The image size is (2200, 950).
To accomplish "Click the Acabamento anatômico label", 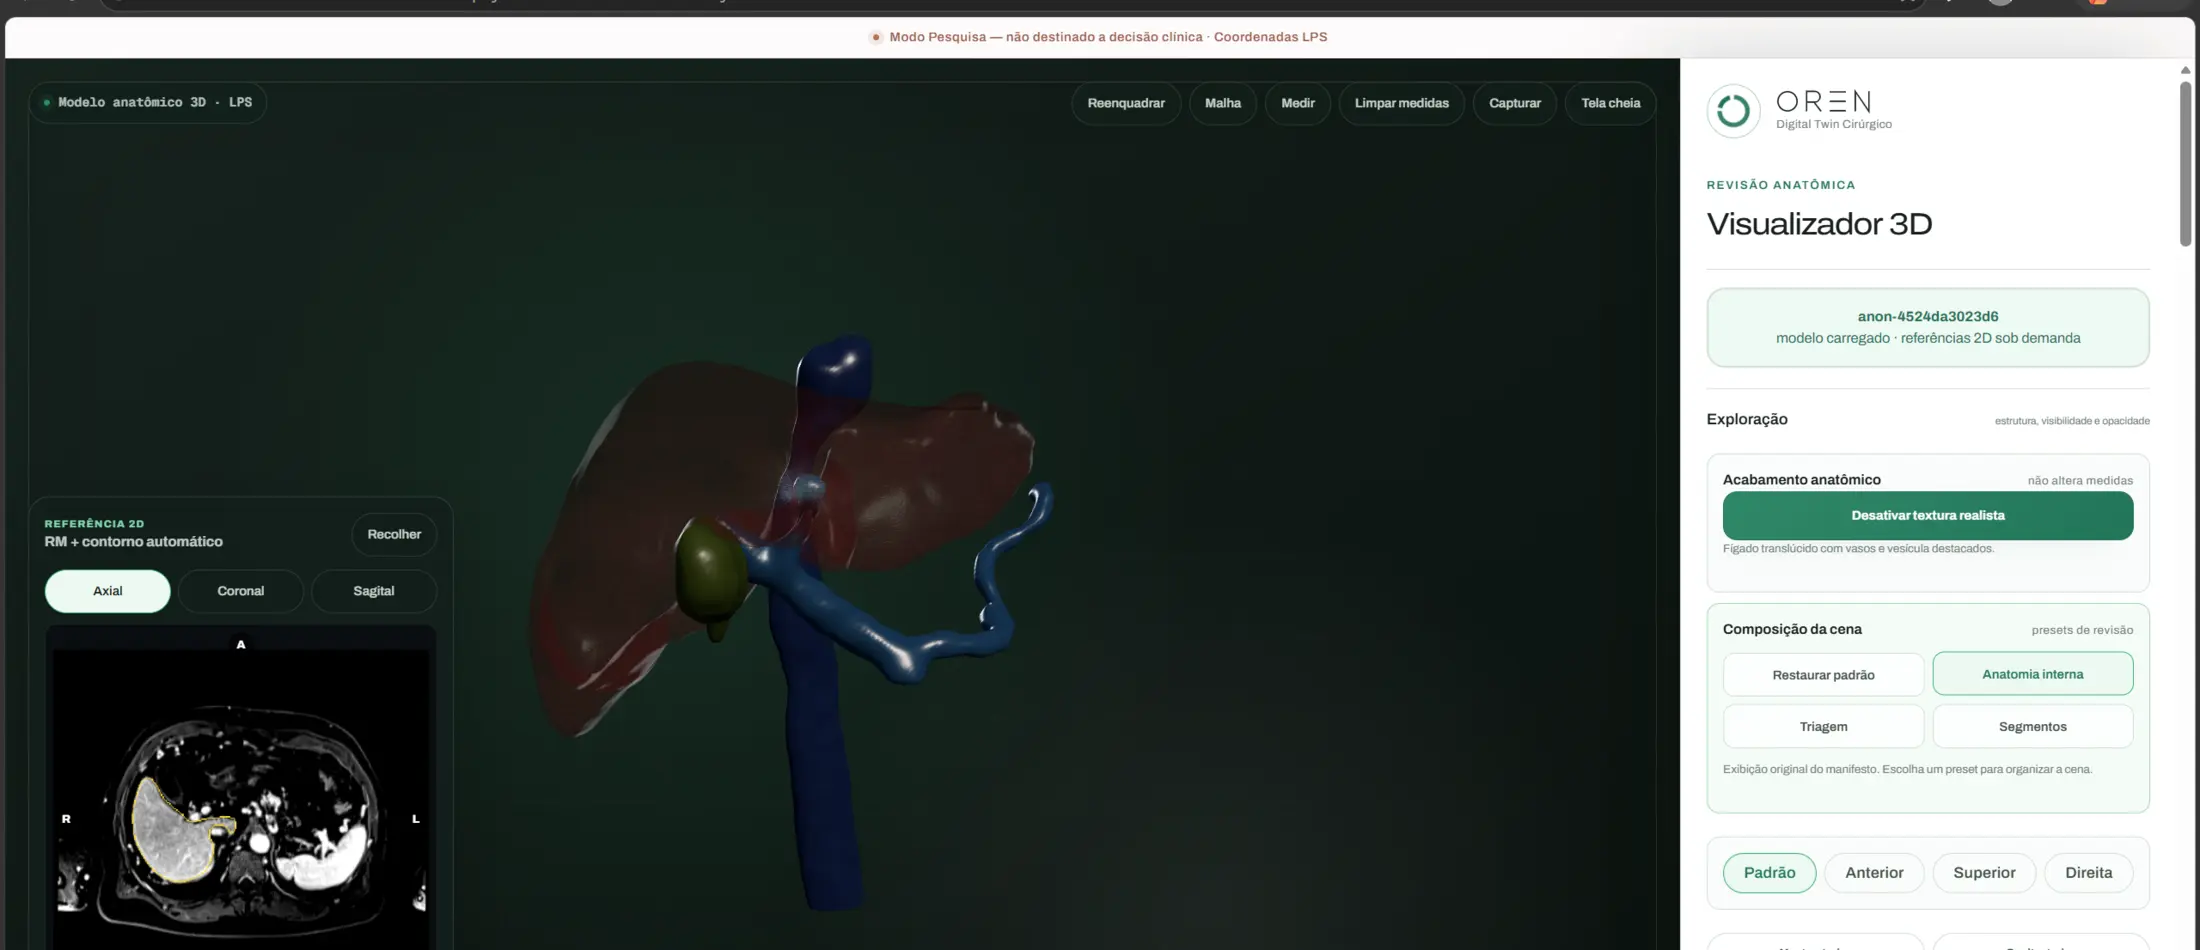I will [1801, 480].
